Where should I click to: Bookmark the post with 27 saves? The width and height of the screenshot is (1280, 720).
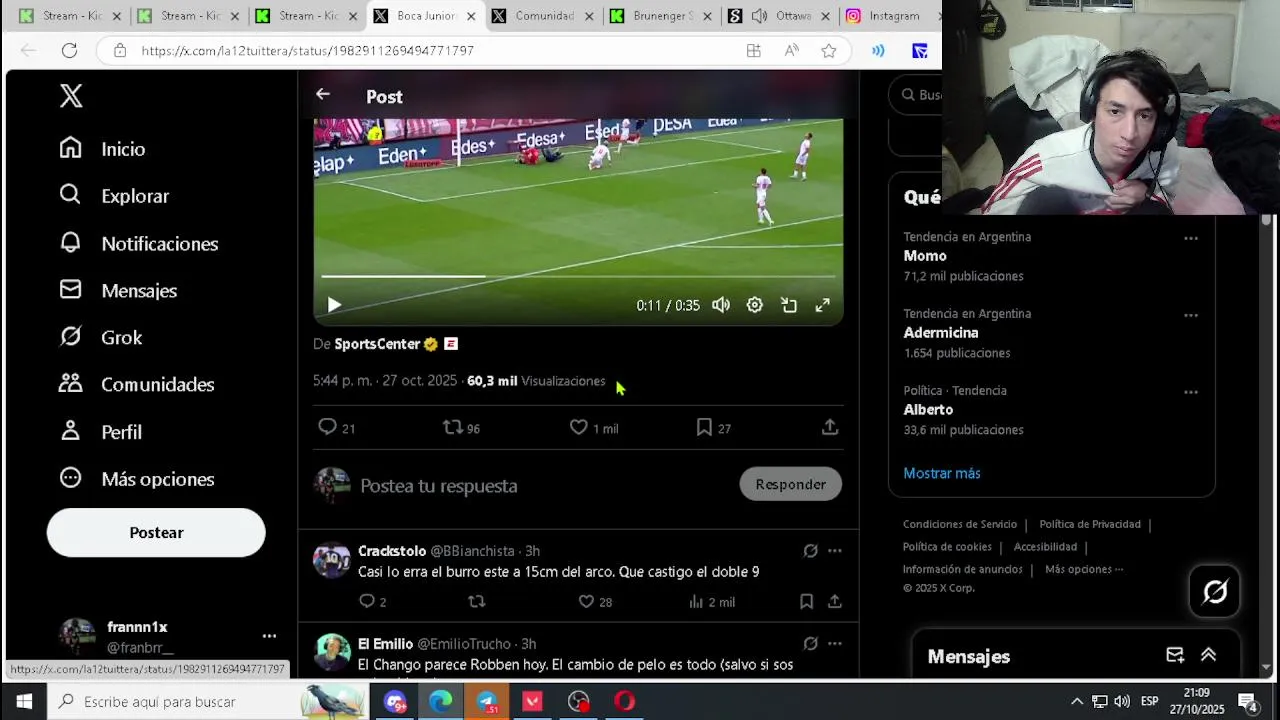click(x=713, y=428)
